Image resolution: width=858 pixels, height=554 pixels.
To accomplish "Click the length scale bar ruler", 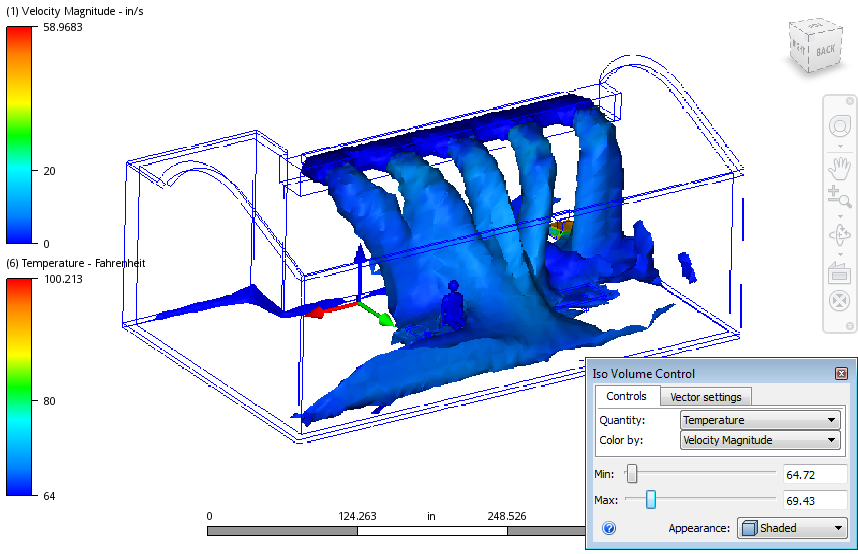I will pos(396,530).
